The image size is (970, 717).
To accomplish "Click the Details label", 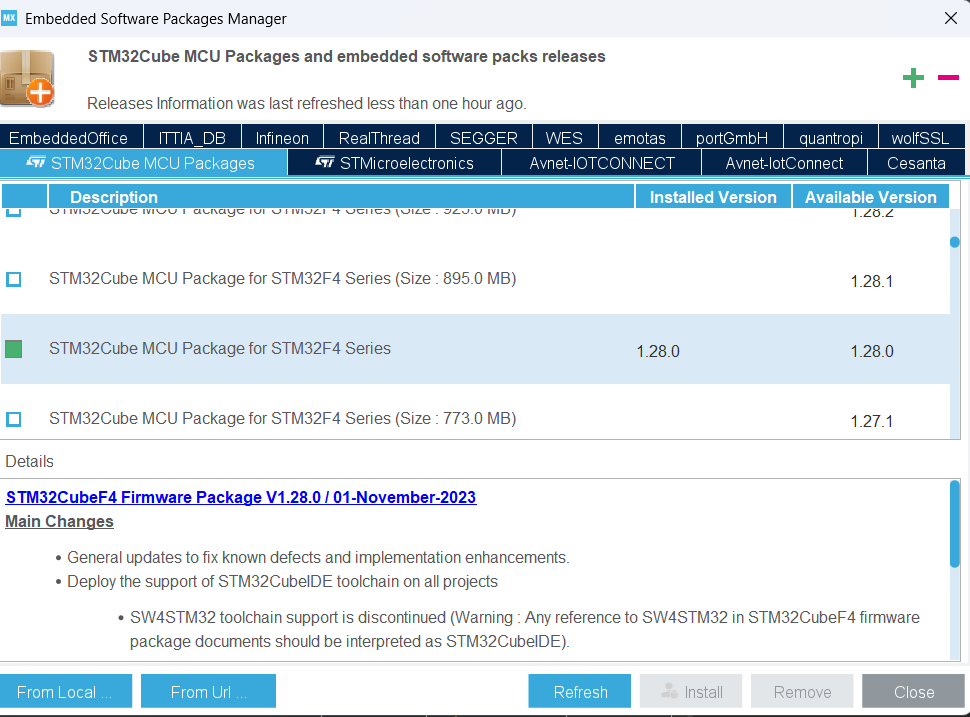I will click(x=30, y=462).
